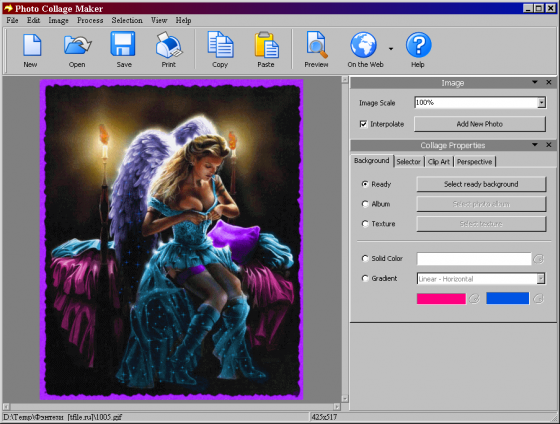The width and height of the screenshot is (560, 424).
Task: Switch to the Selector tab
Action: [409, 162]
